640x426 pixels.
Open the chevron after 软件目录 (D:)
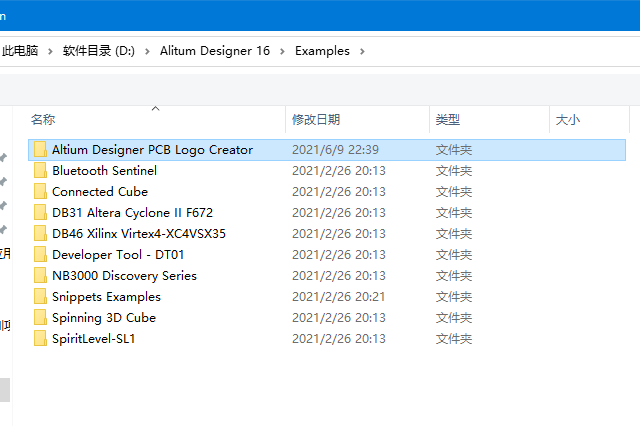point(147,51)
